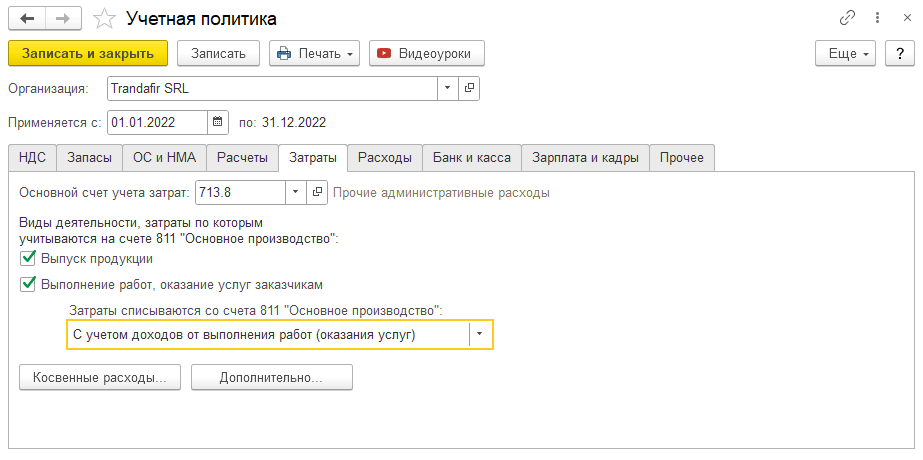Viewport: 923px width, 460px height.
Task: Open the Еще menu
Action: (x=846, y=53)
